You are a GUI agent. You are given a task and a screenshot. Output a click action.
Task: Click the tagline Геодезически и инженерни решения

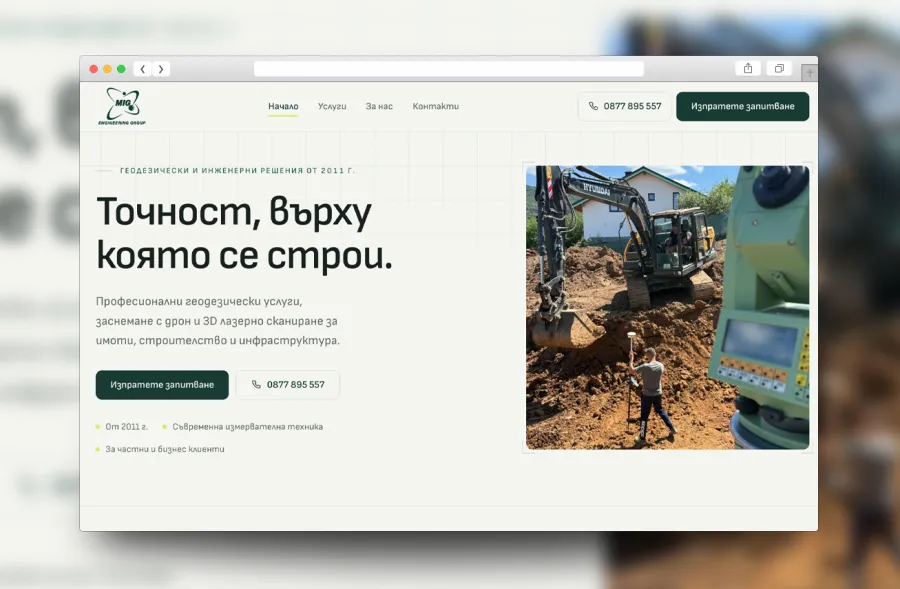(x=237, y=170)
